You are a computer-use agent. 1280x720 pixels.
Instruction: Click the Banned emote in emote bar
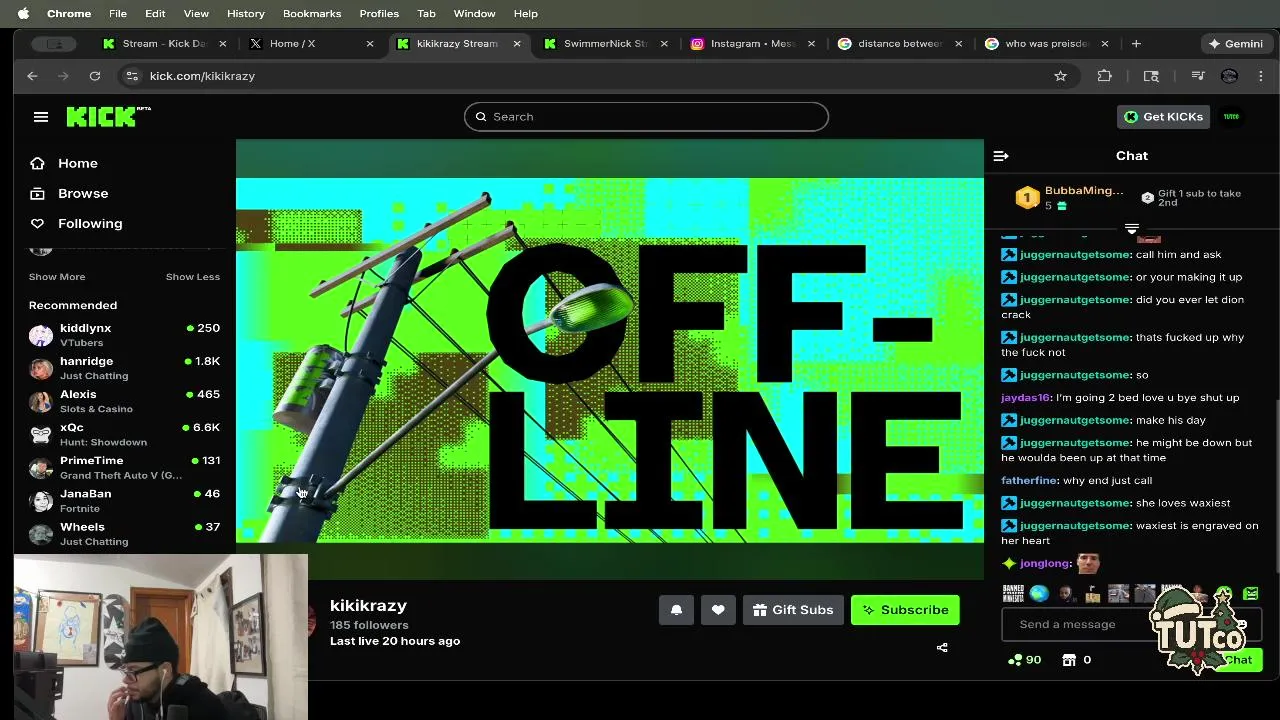pos(1013,594)
